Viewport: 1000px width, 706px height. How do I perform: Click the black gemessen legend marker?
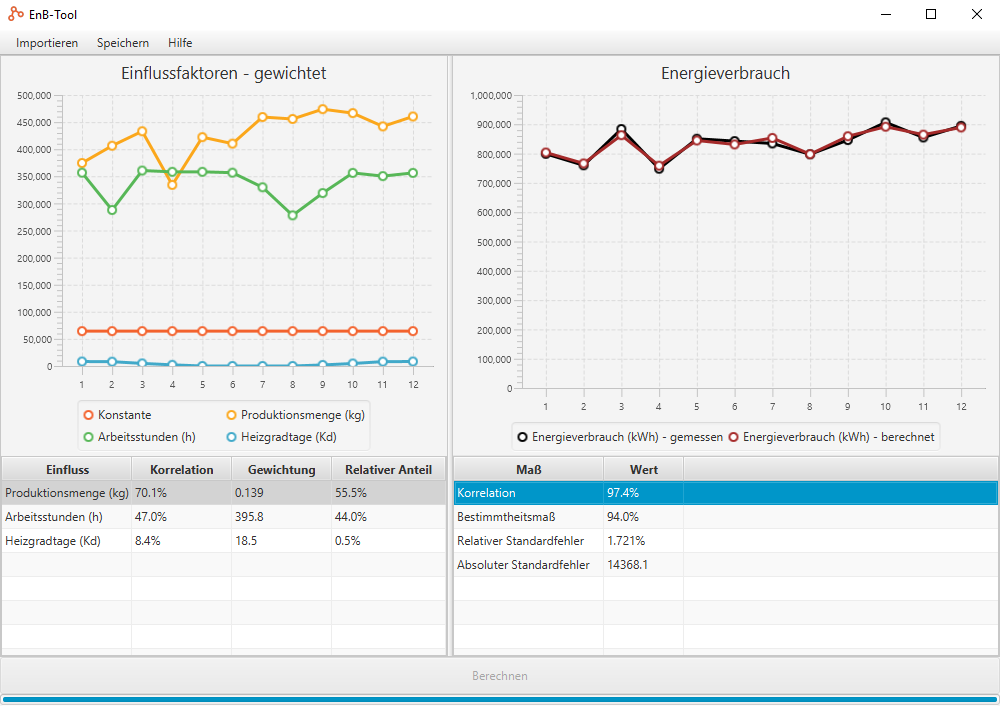coord(522,437)
